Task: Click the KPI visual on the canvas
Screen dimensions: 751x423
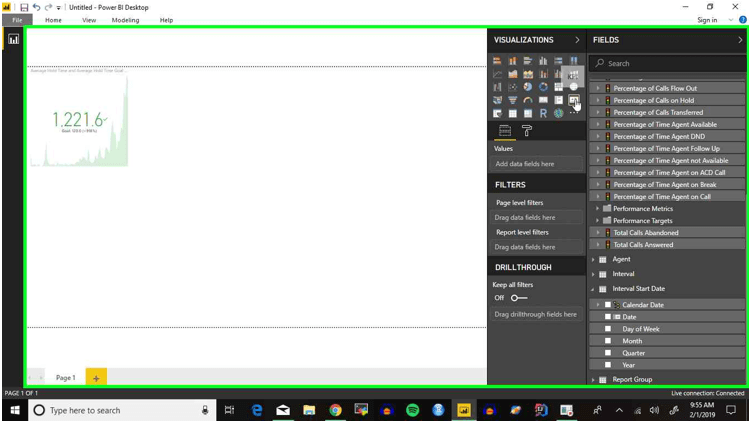Action: coord(79,117)
